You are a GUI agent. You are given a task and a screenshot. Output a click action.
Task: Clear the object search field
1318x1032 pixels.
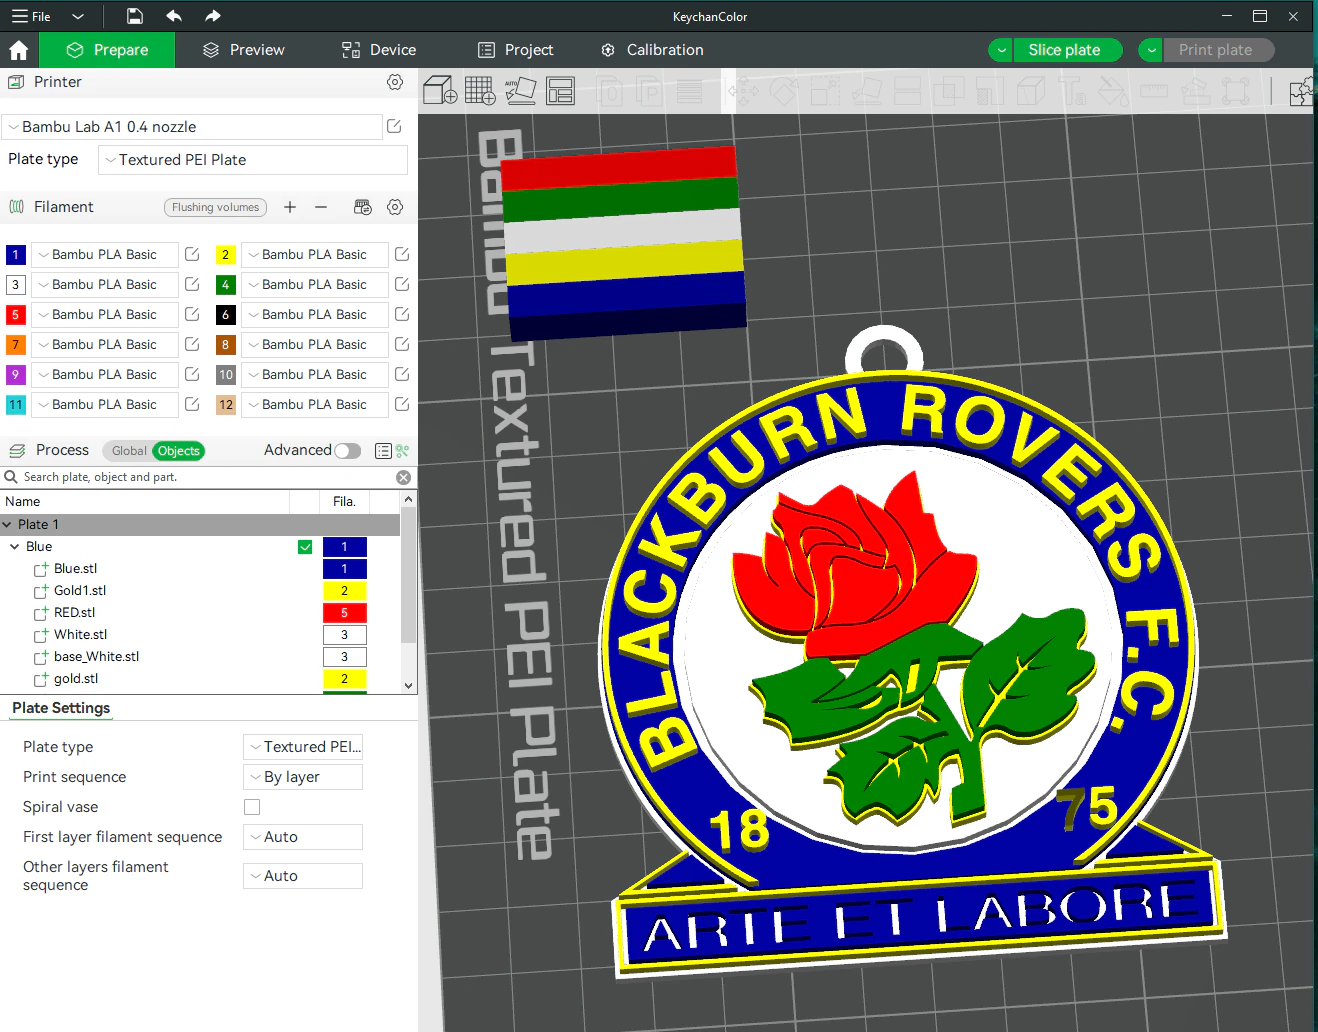pos(403,478)
